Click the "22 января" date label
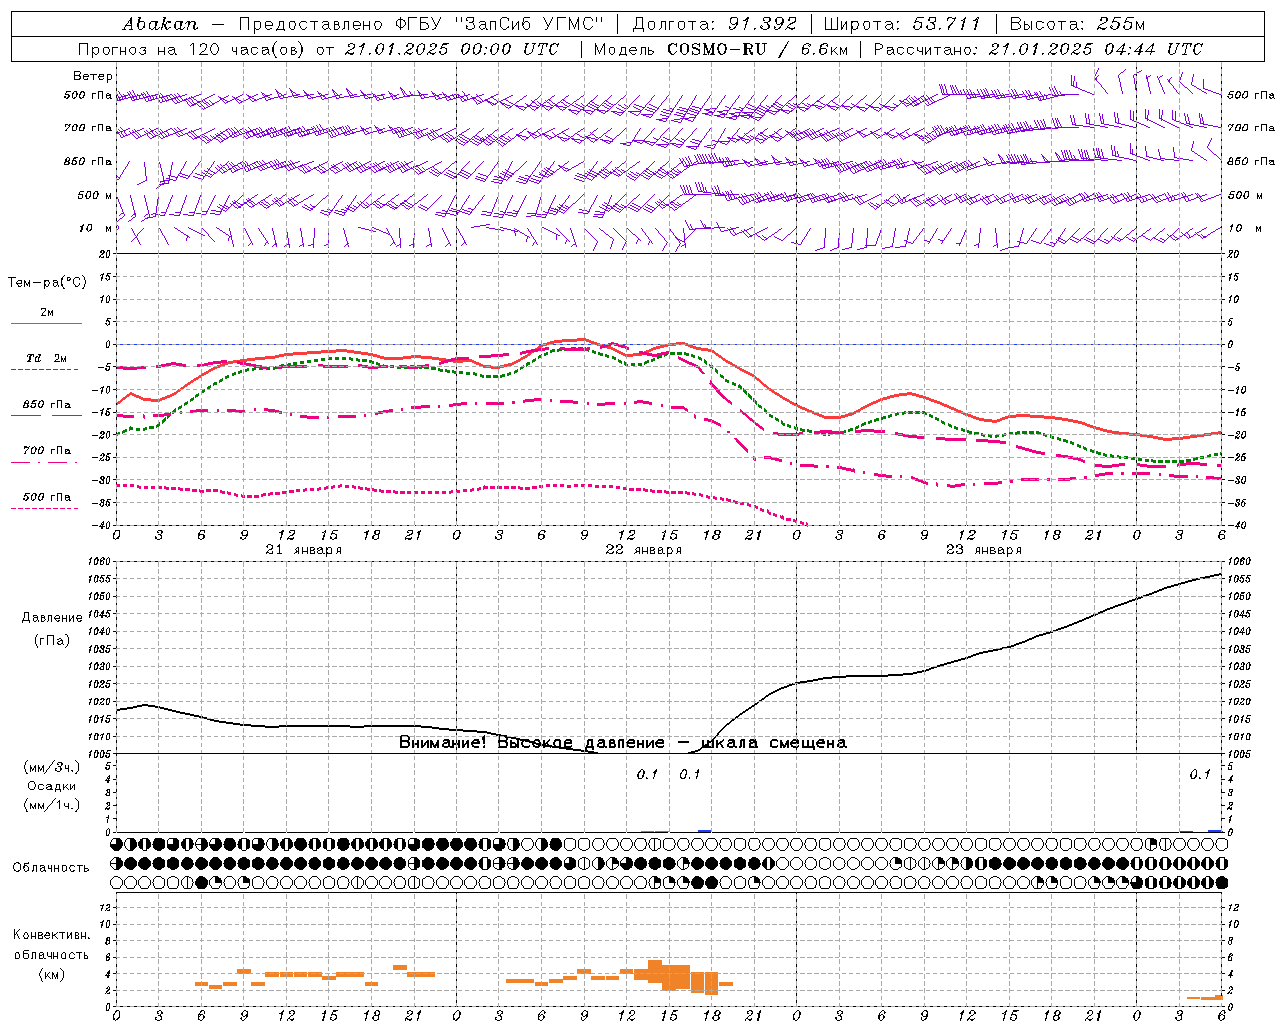 click(644, 550)
